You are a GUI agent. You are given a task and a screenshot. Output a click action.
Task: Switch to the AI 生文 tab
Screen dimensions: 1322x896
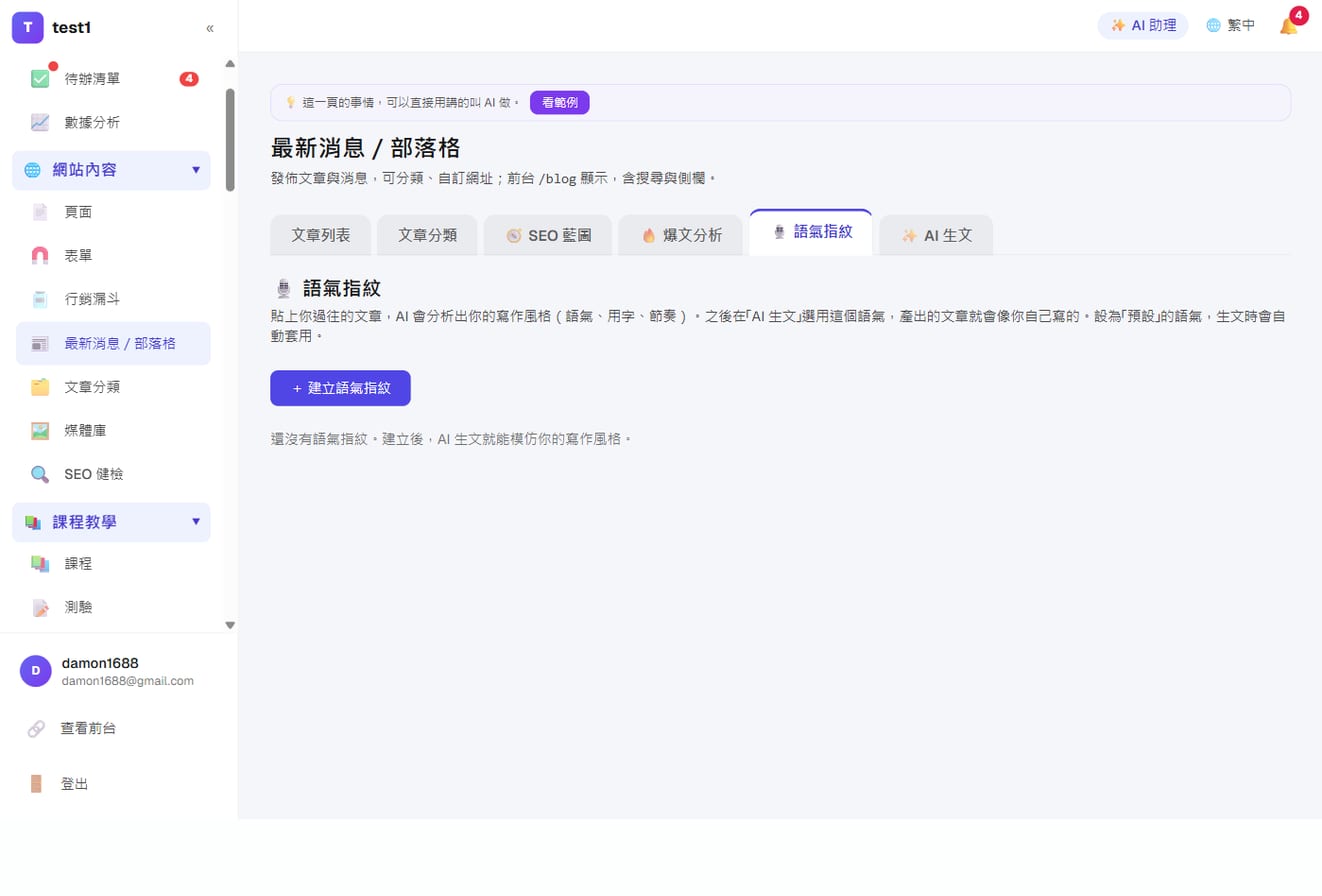936,236
